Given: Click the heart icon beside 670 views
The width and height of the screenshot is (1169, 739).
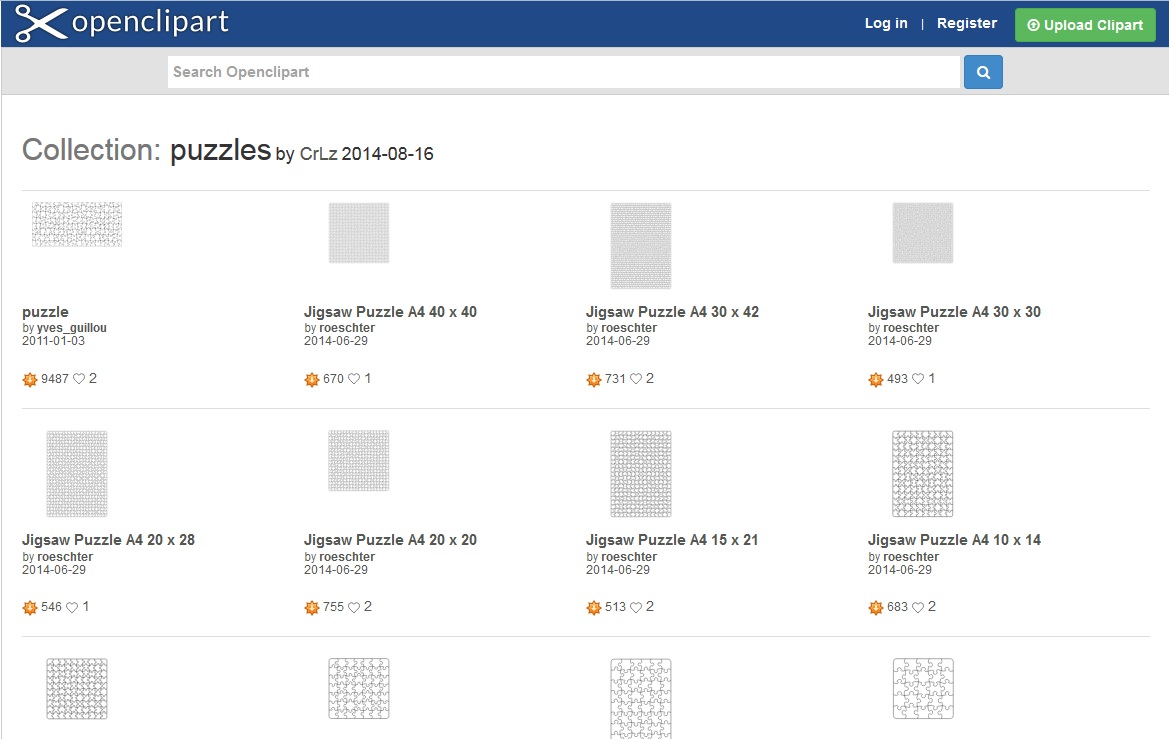Looking at the screenshot, I should 354,379.
